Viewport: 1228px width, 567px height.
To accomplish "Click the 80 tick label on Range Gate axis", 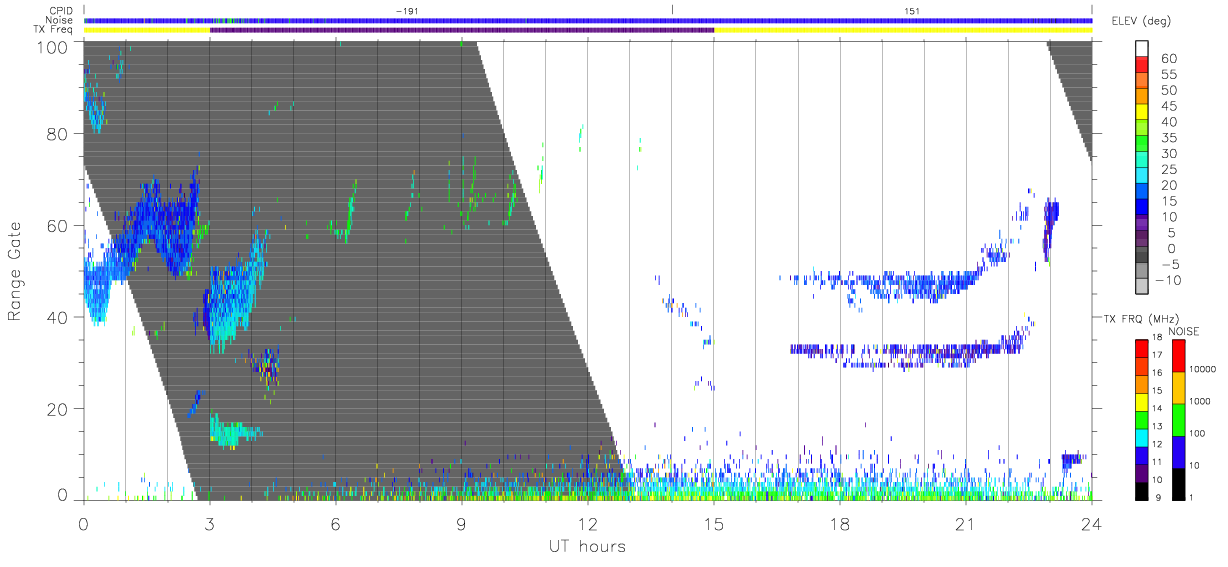I will coord(58,134).
